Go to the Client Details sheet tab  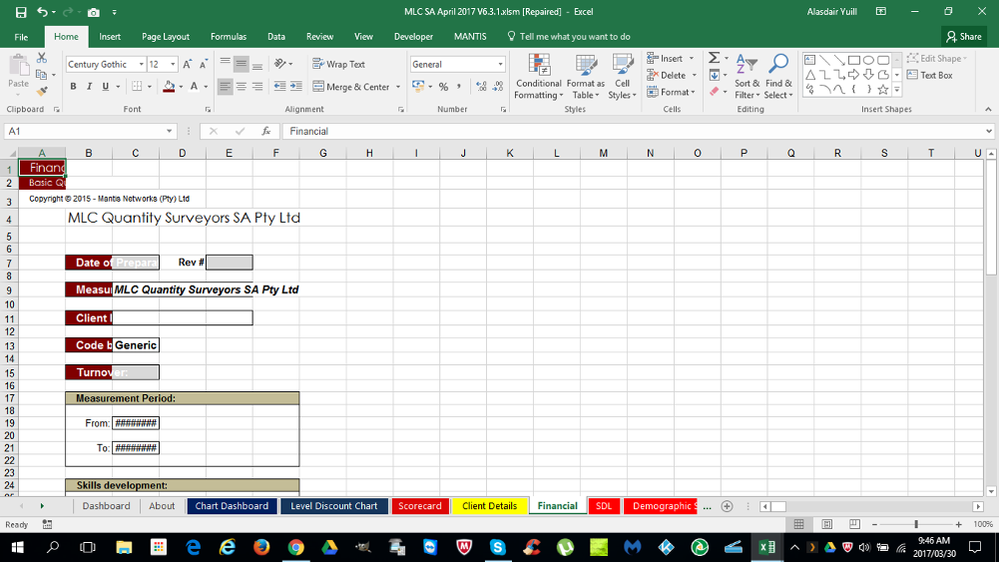click(x=489, y=506)
